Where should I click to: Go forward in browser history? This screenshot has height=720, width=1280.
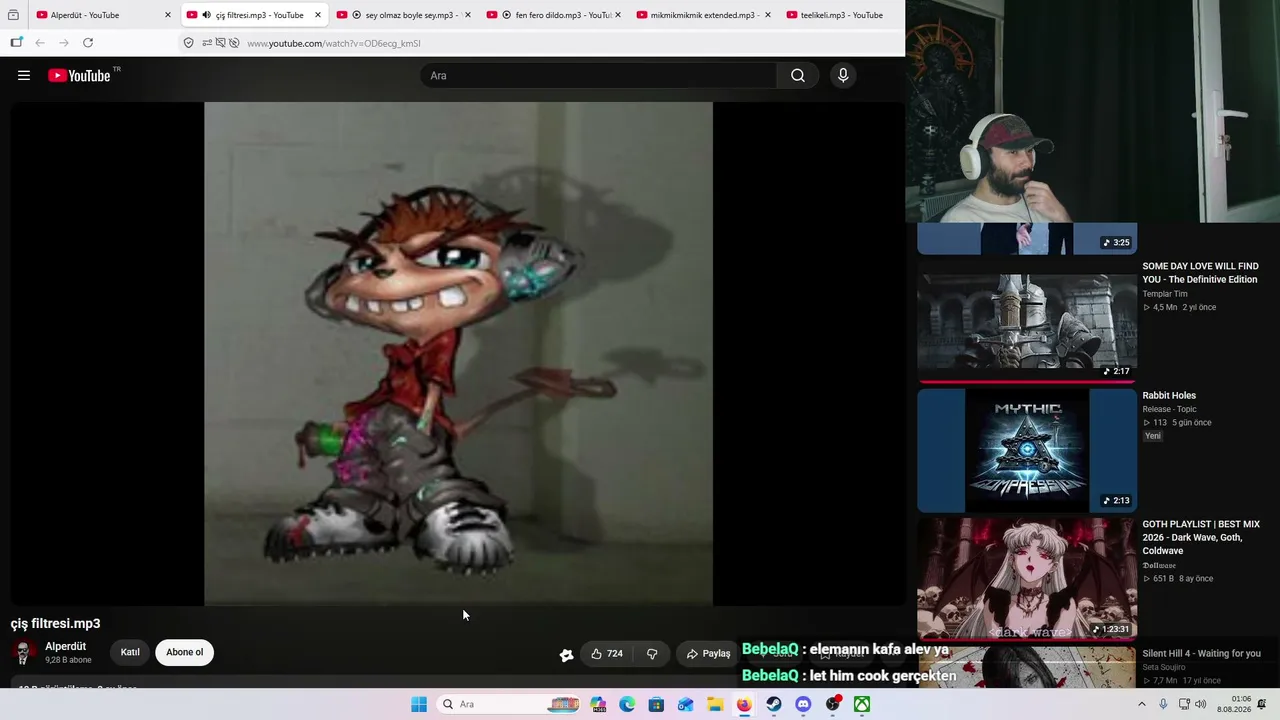click(x=64, y=42)
